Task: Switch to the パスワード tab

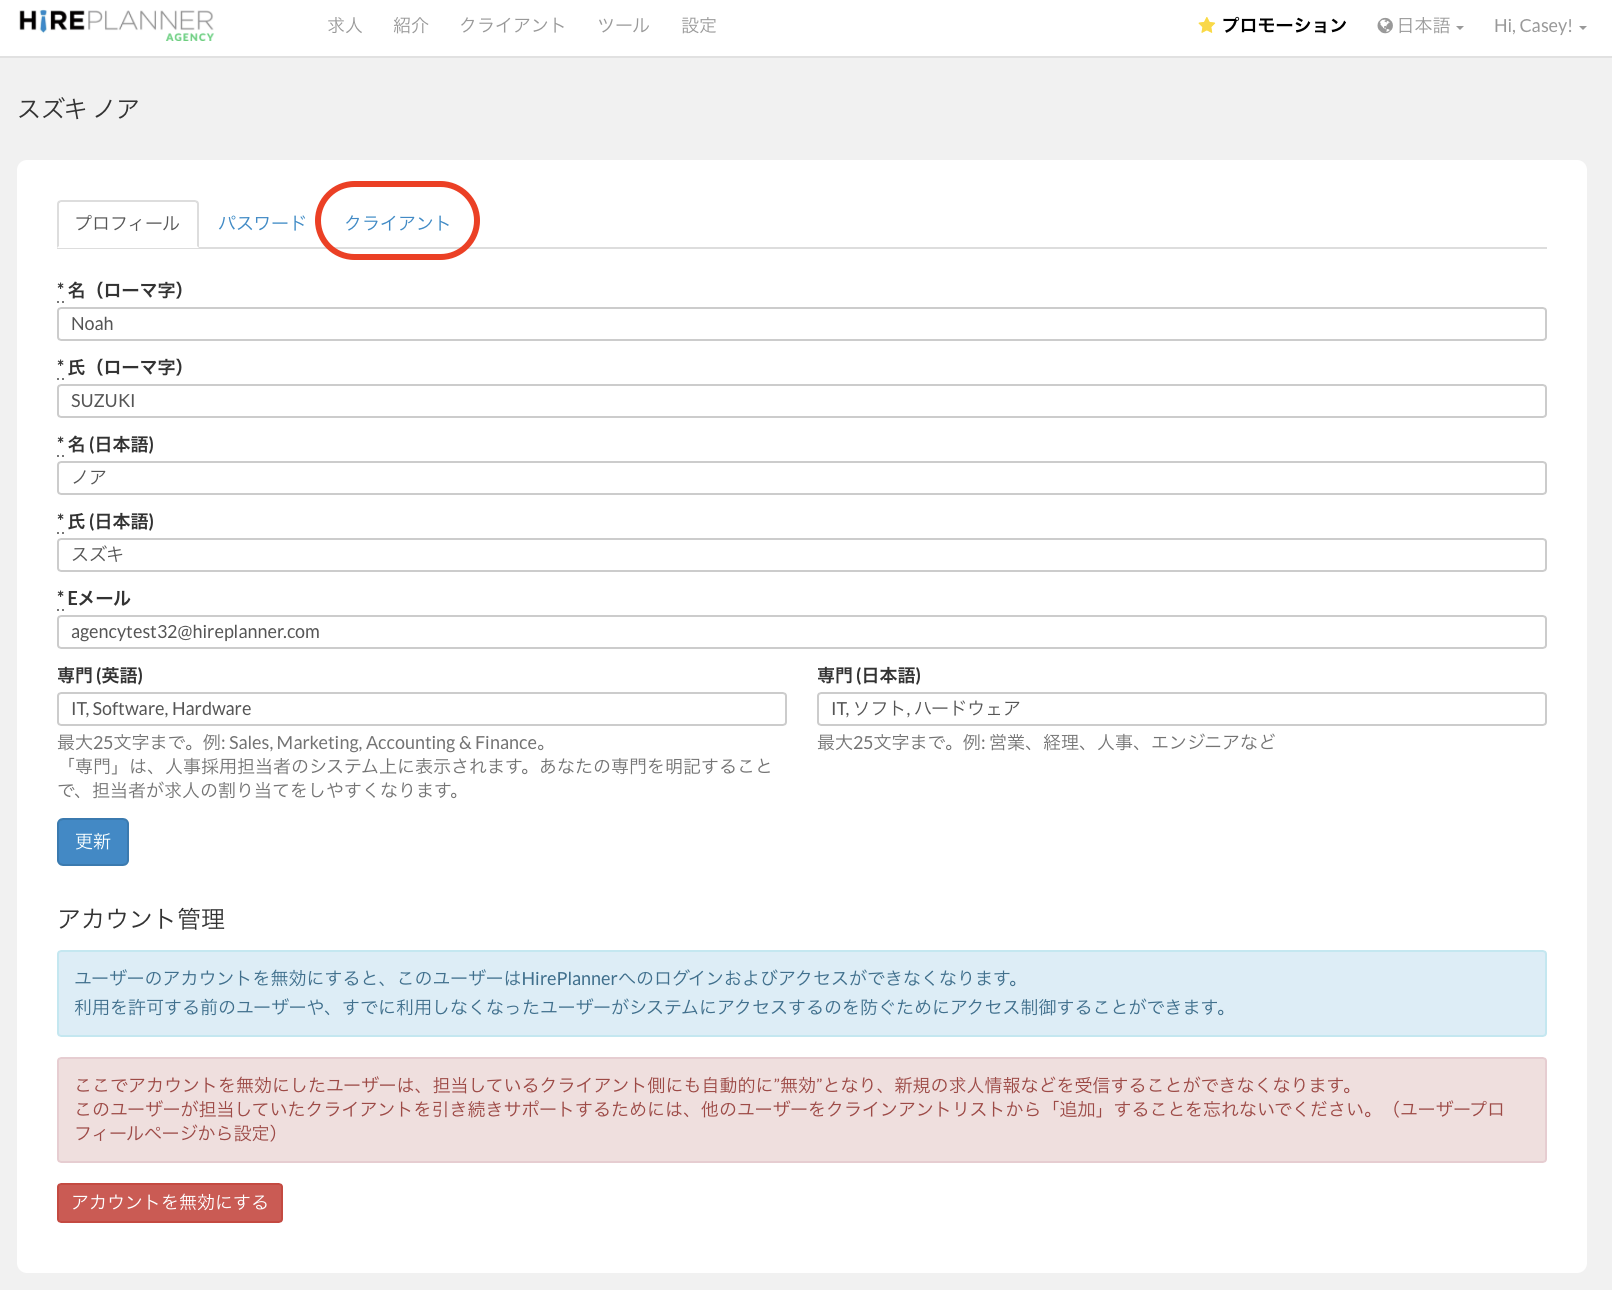Action: click(262, 223)
